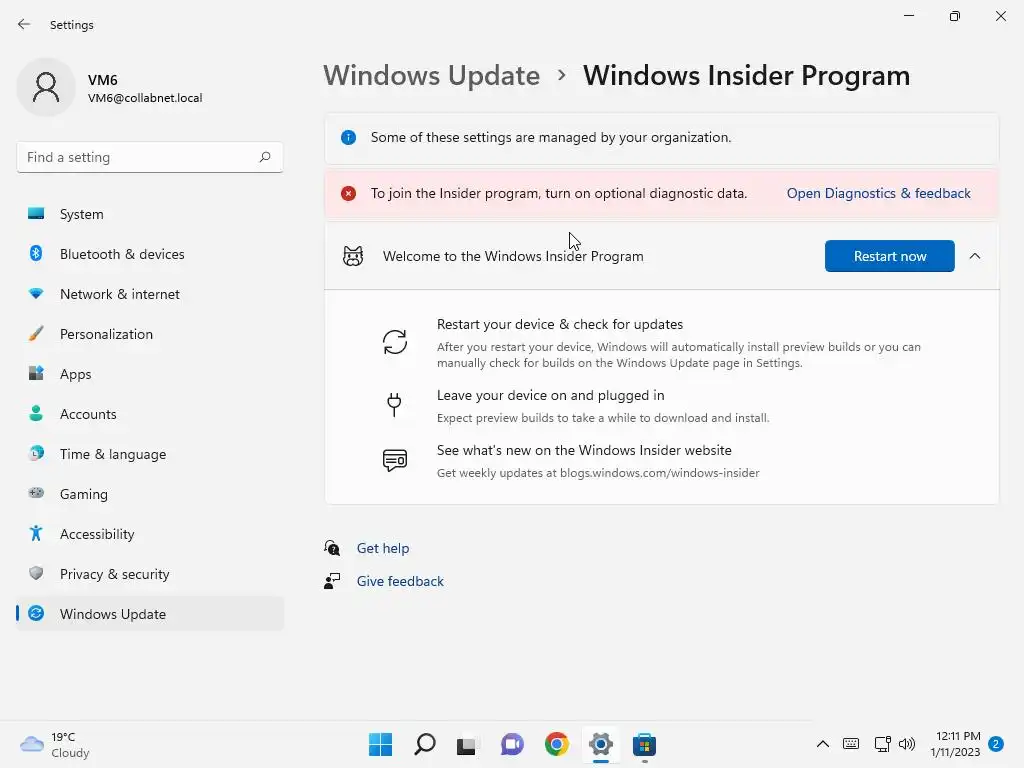The image size is (1024, 768).
Task: Click the red error icon in diagnostic banner
Action: (348, 193)
